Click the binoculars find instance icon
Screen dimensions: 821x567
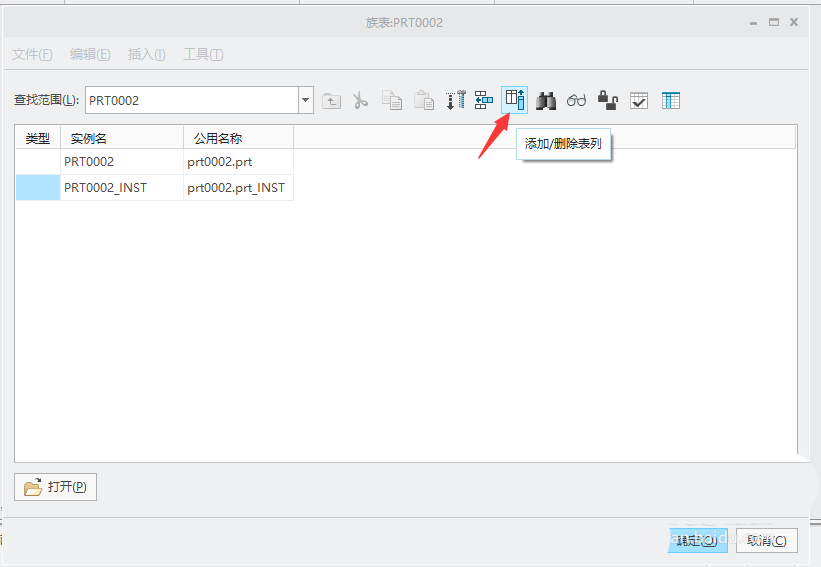pyautogui.click(x=546, y=100)
